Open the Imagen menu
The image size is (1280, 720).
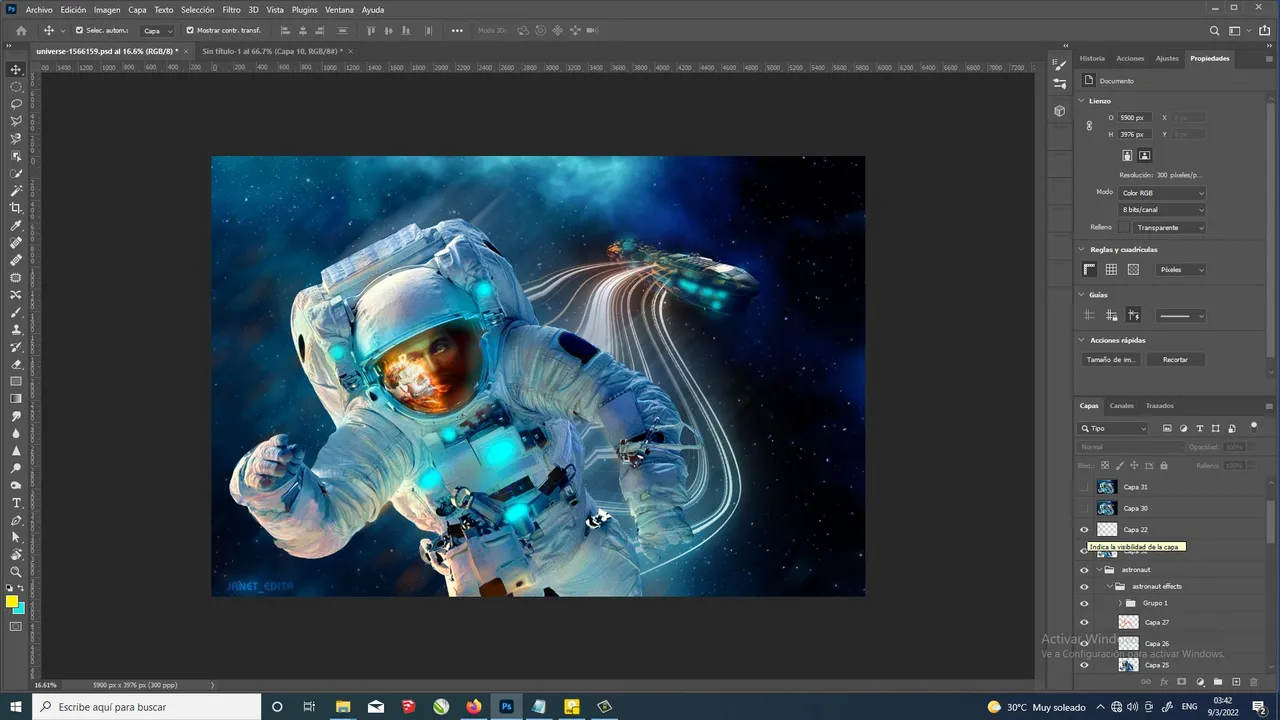[x=107, y=10]
